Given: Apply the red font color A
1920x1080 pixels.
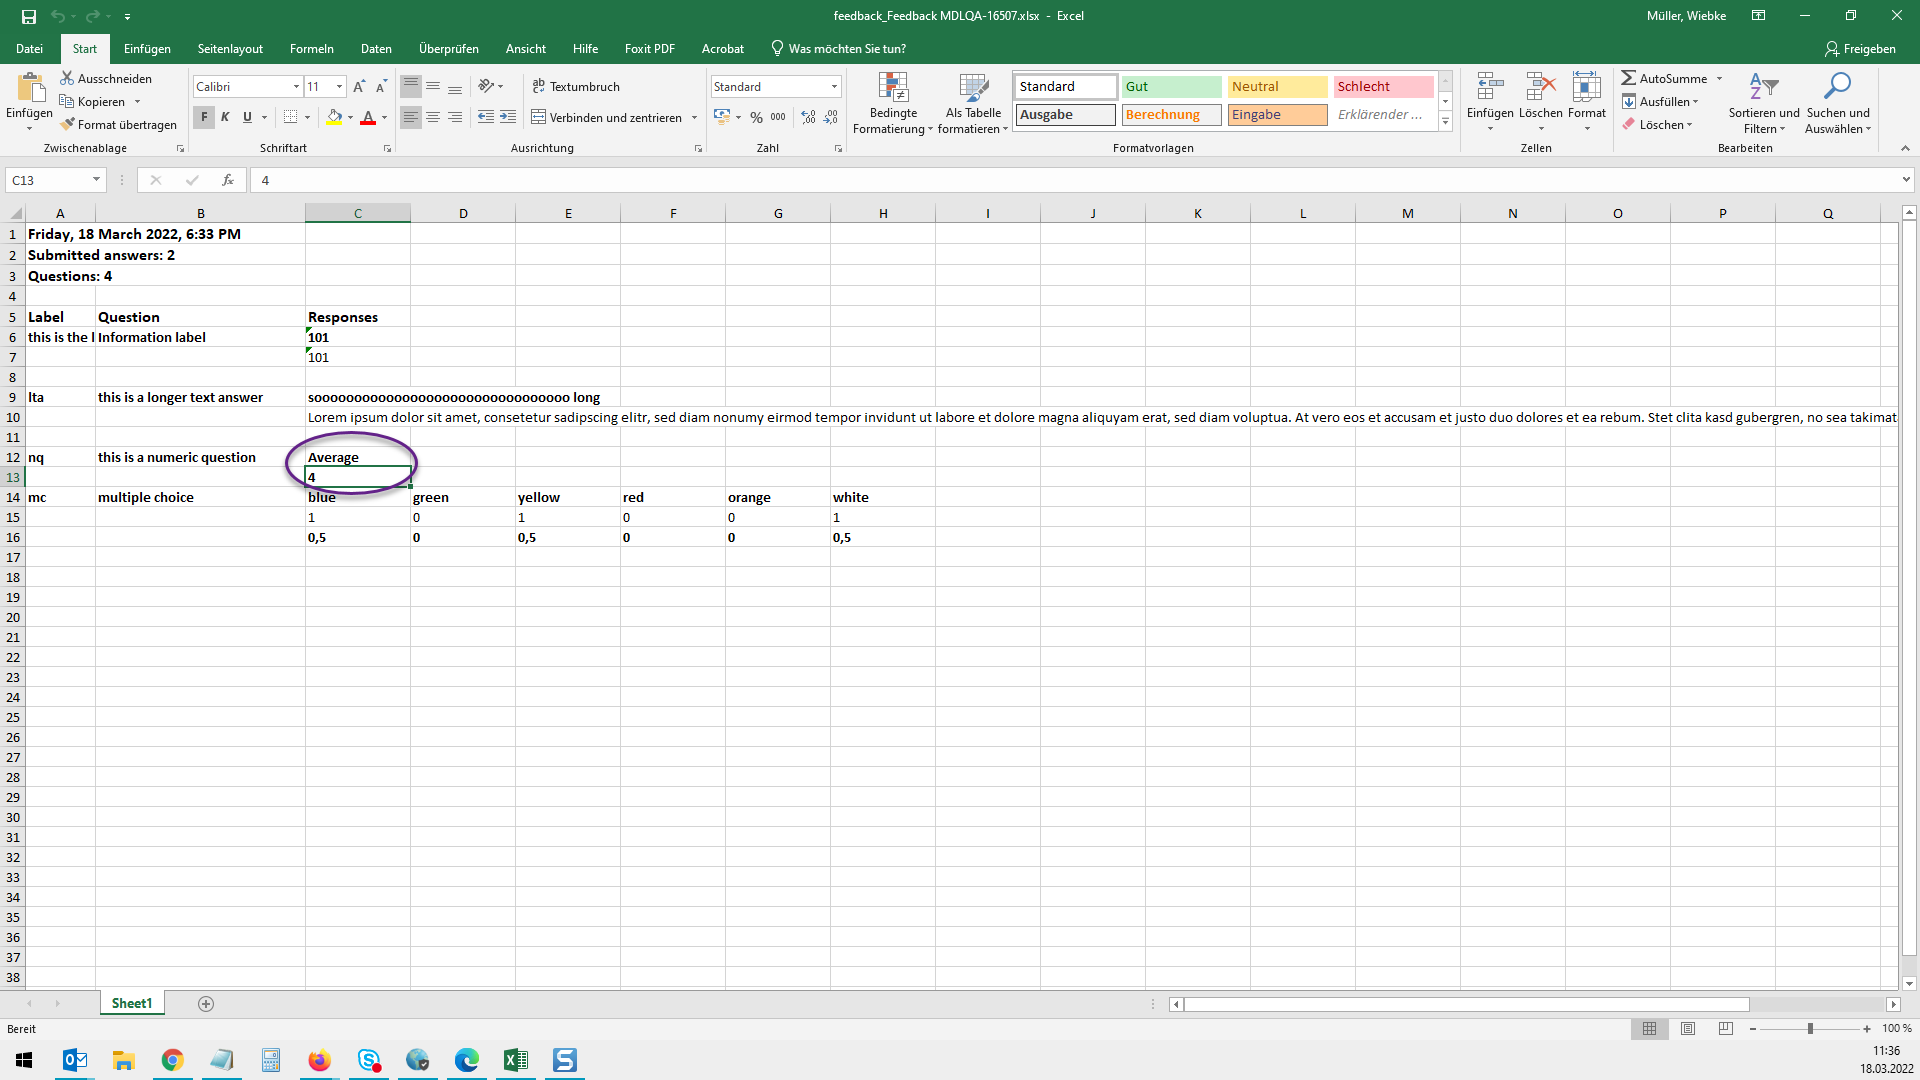Looking at the screenshot, I should [368, 117].
